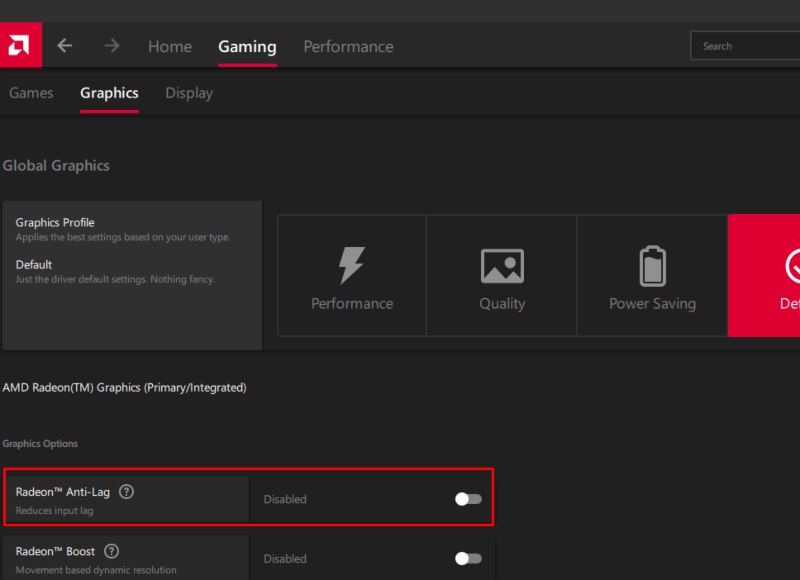Go back using the left arrow
The width and height of the screenshot is (800, 580).
coord(65,46)
